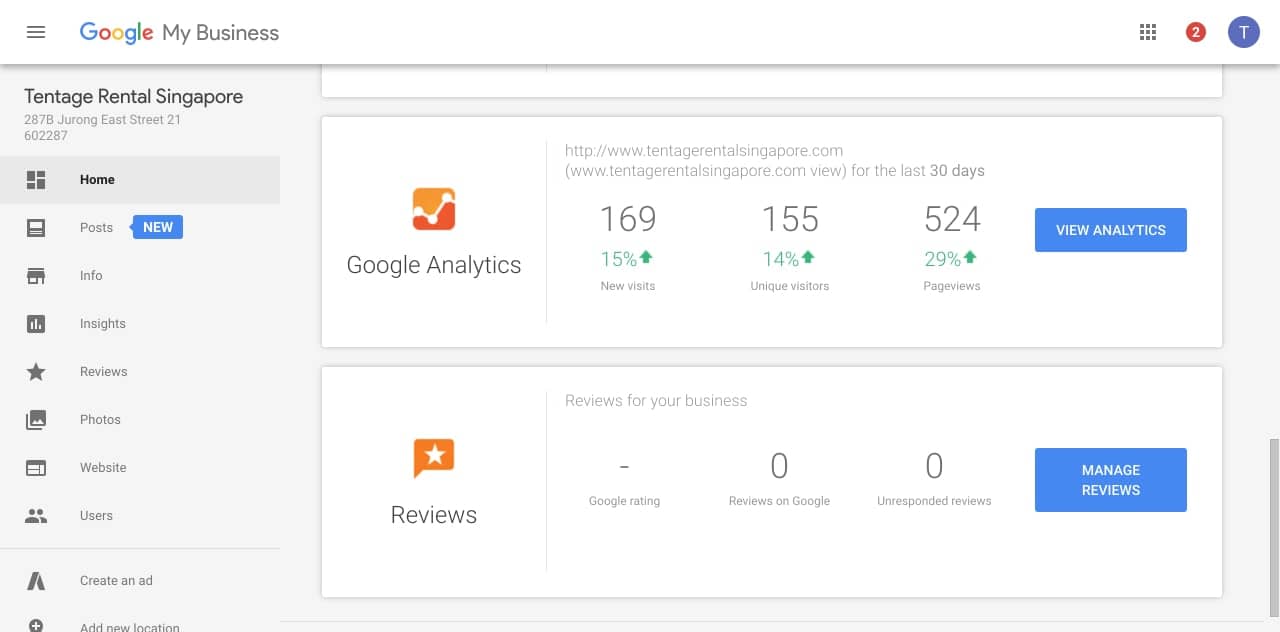1280x632 pixels.
Task: Click the Photos sidebar icon
Action: [x=36, y=420]
